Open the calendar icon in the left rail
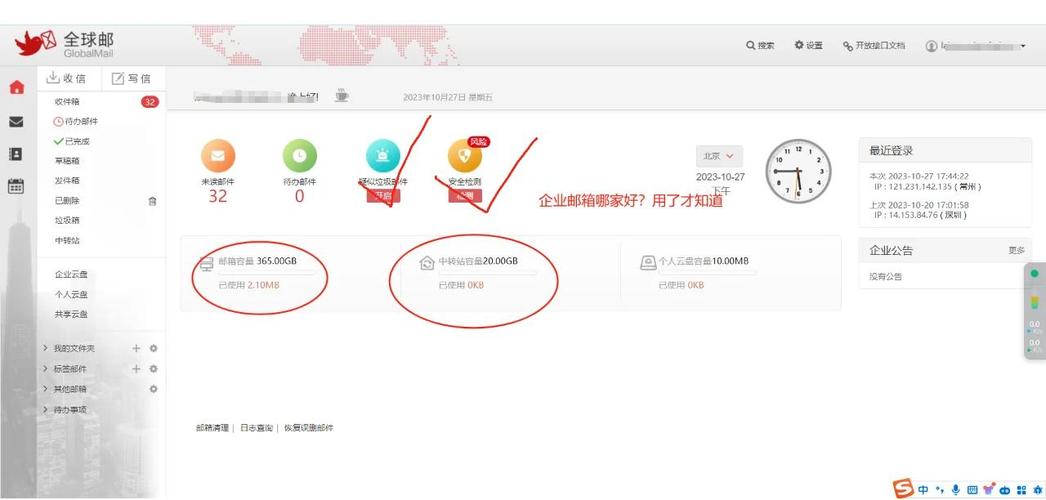1046x500 pixels. tap(16, 186)
